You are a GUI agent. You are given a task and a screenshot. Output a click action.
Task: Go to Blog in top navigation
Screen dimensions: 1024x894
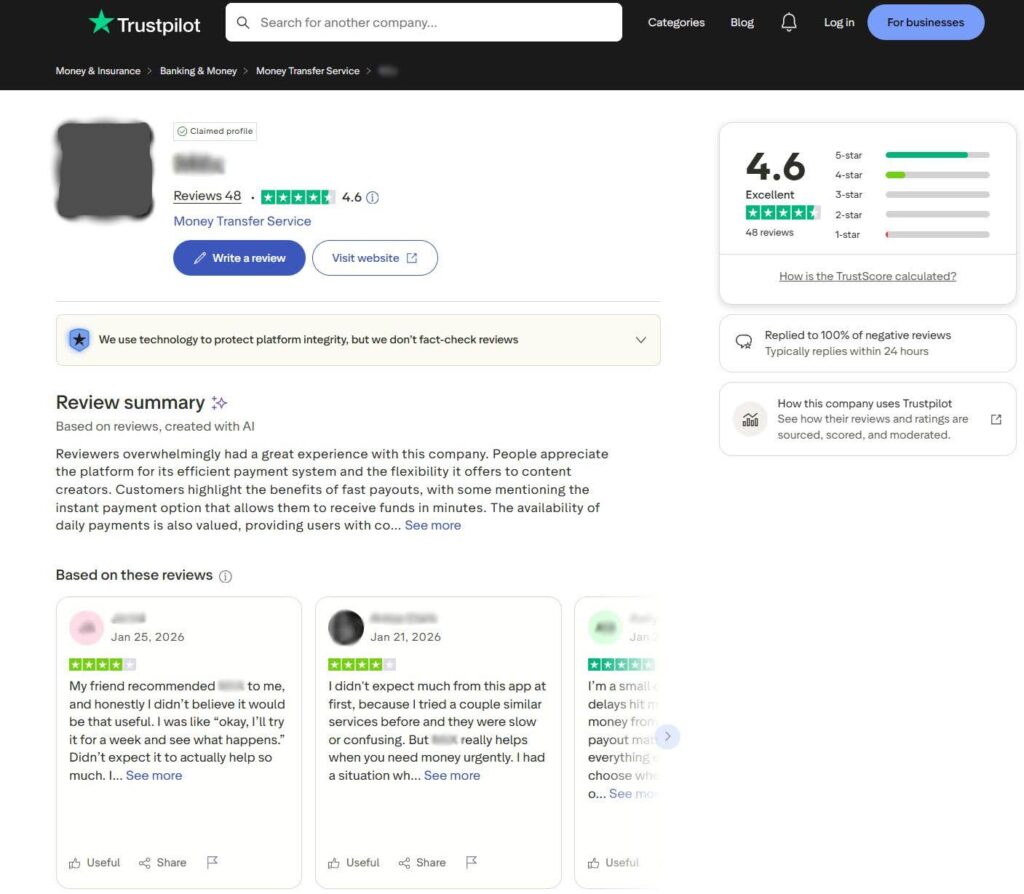point(742,22)
